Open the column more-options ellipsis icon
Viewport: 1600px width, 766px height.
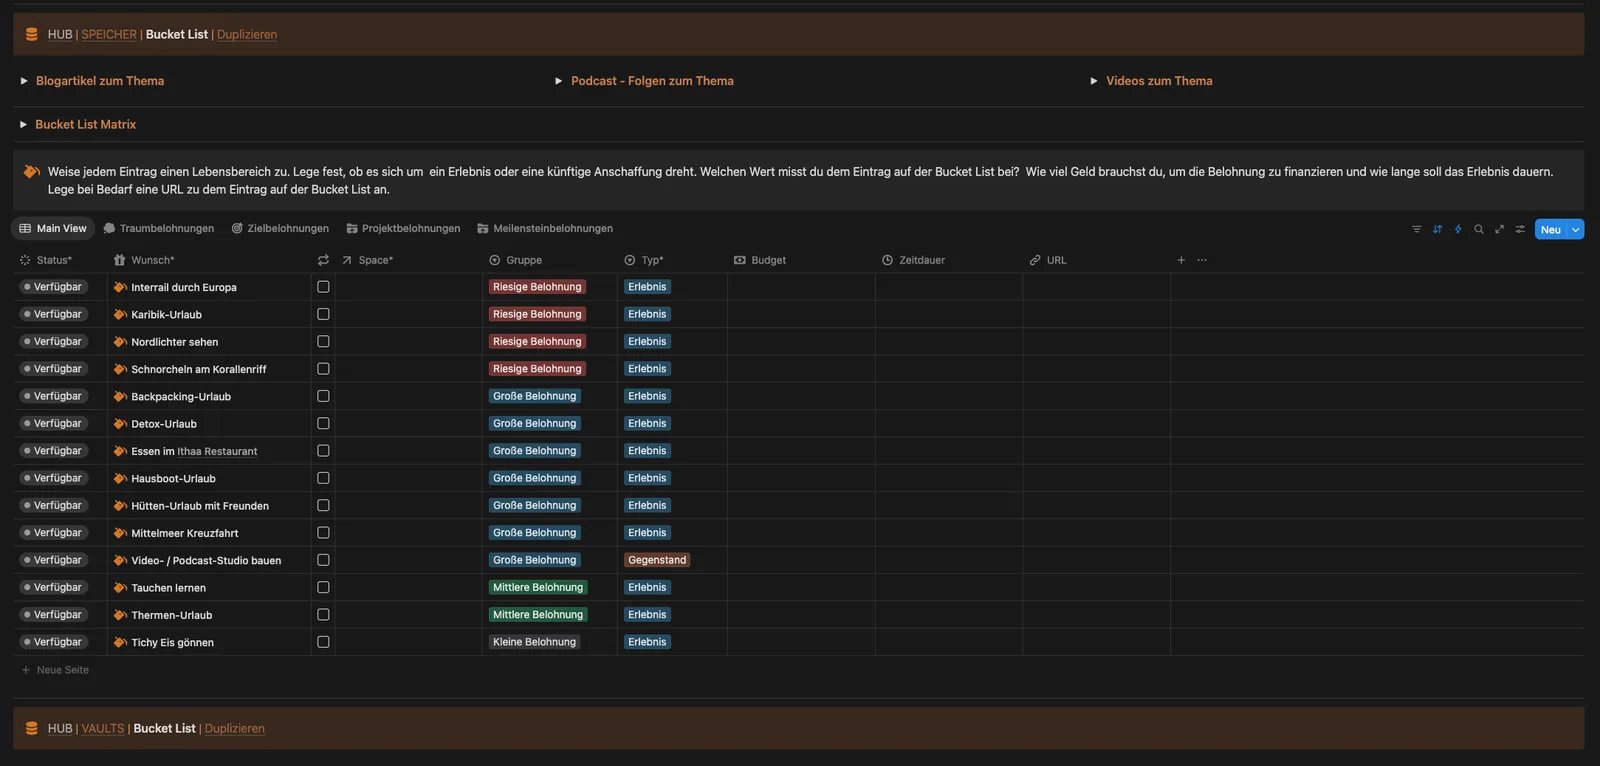click(x=1202, y=260)
